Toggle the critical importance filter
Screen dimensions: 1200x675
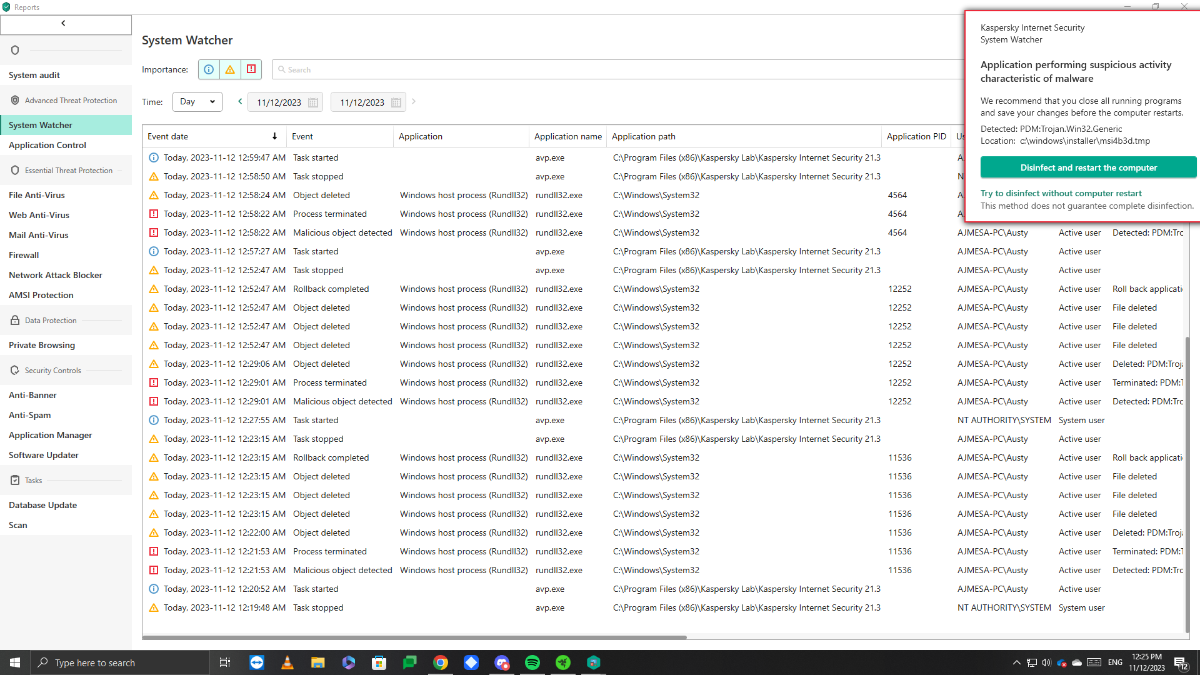coord(251,70)
